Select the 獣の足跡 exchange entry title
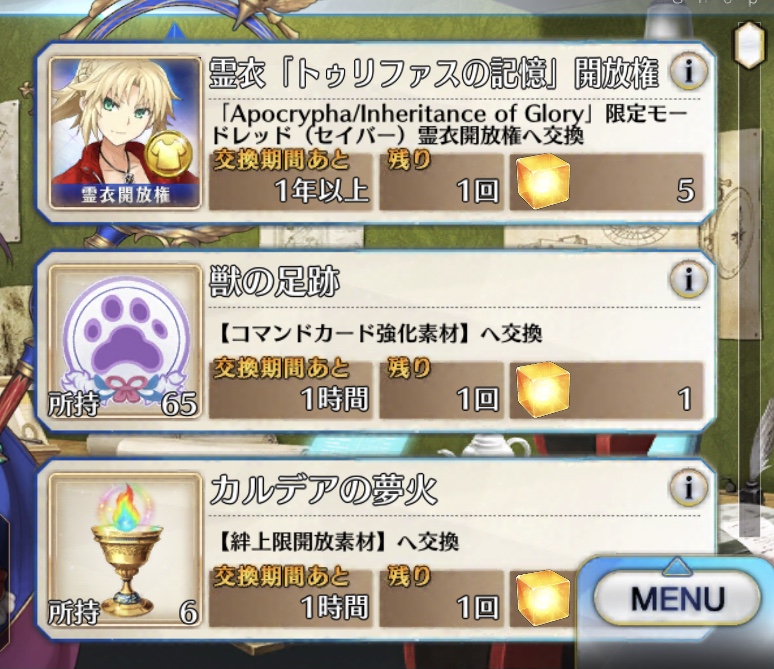The width and height of the screenshot is (774, 669). 274,281
